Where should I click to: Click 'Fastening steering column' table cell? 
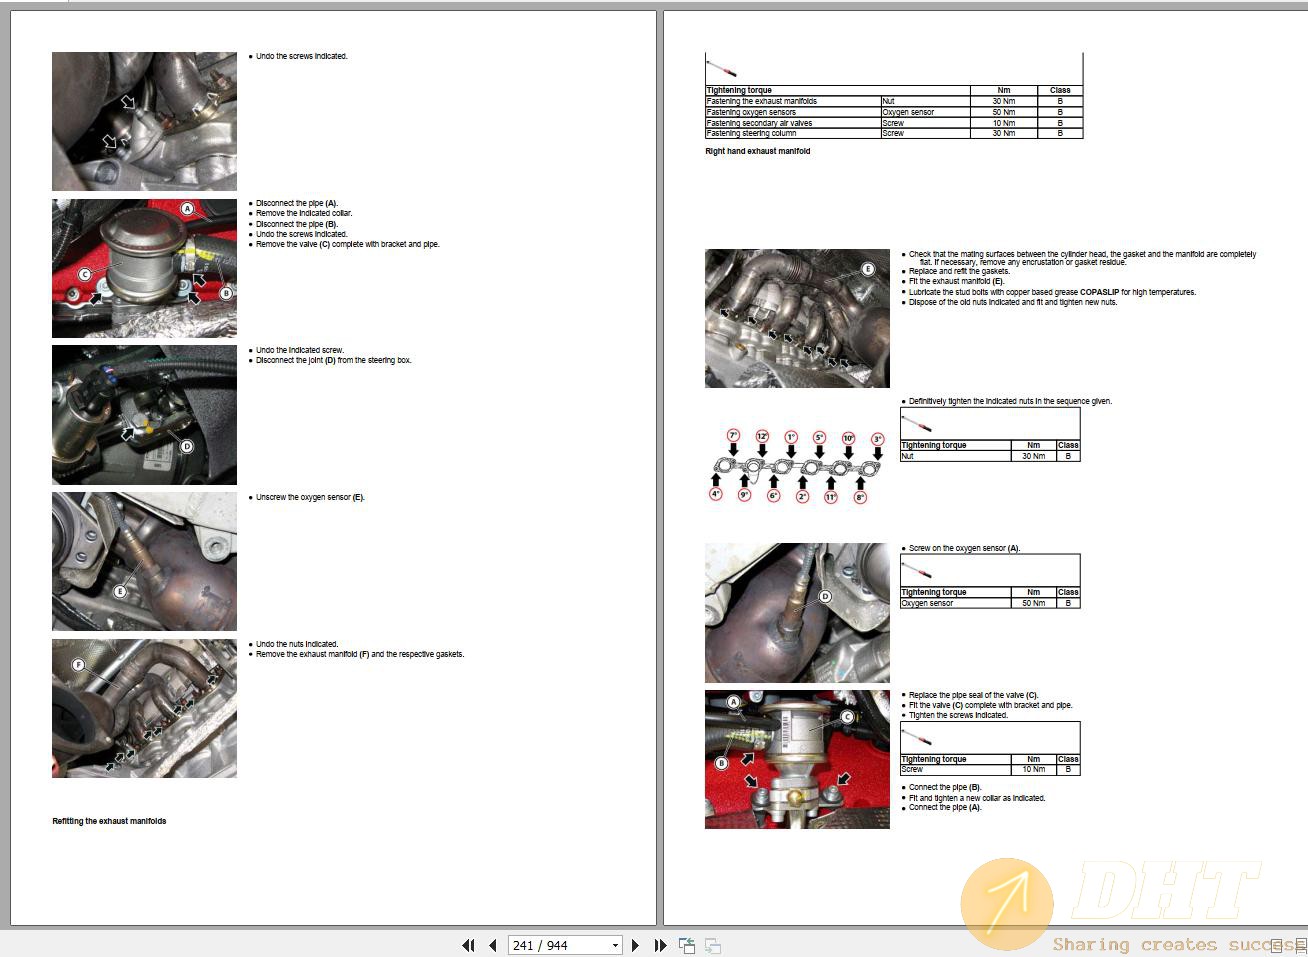792,133
